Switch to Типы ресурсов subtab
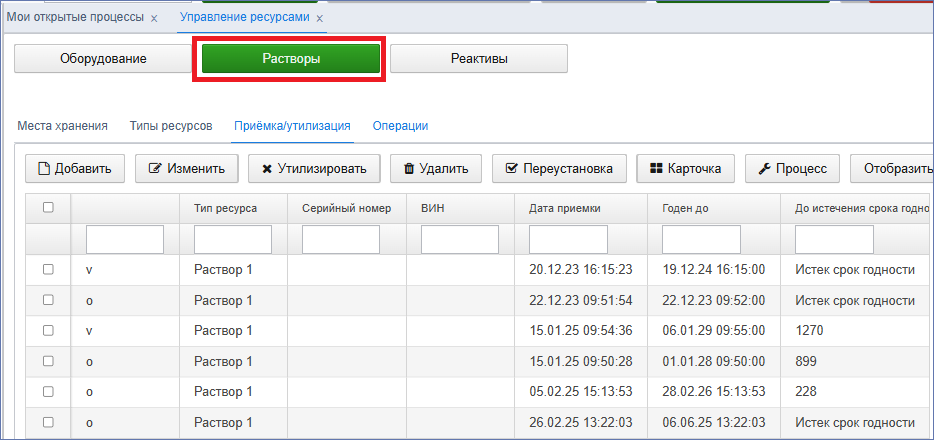This screenshot has height=440, width=934. coord(171,126)
